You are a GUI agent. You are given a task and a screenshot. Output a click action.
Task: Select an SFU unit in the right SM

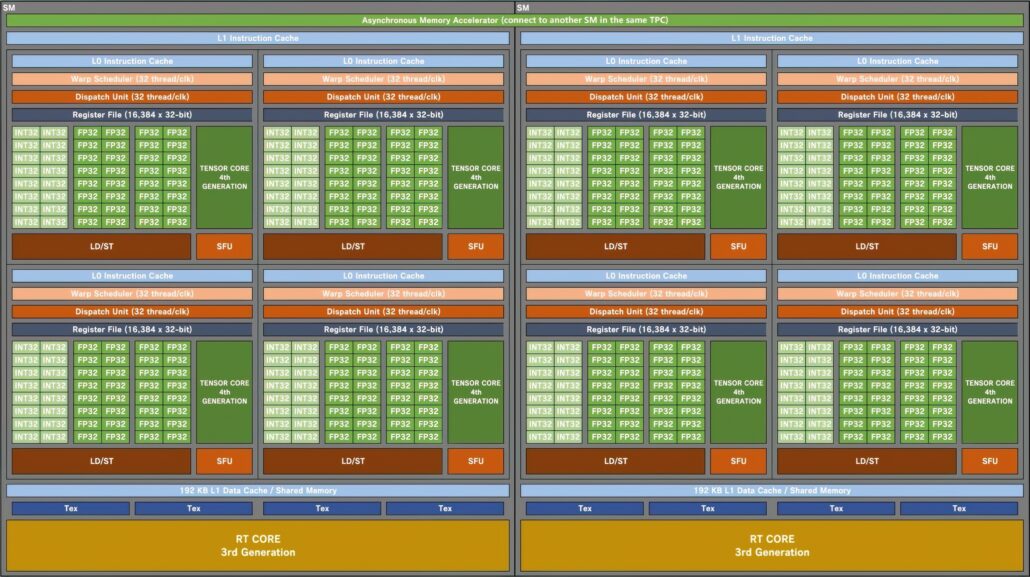(738, 246)
